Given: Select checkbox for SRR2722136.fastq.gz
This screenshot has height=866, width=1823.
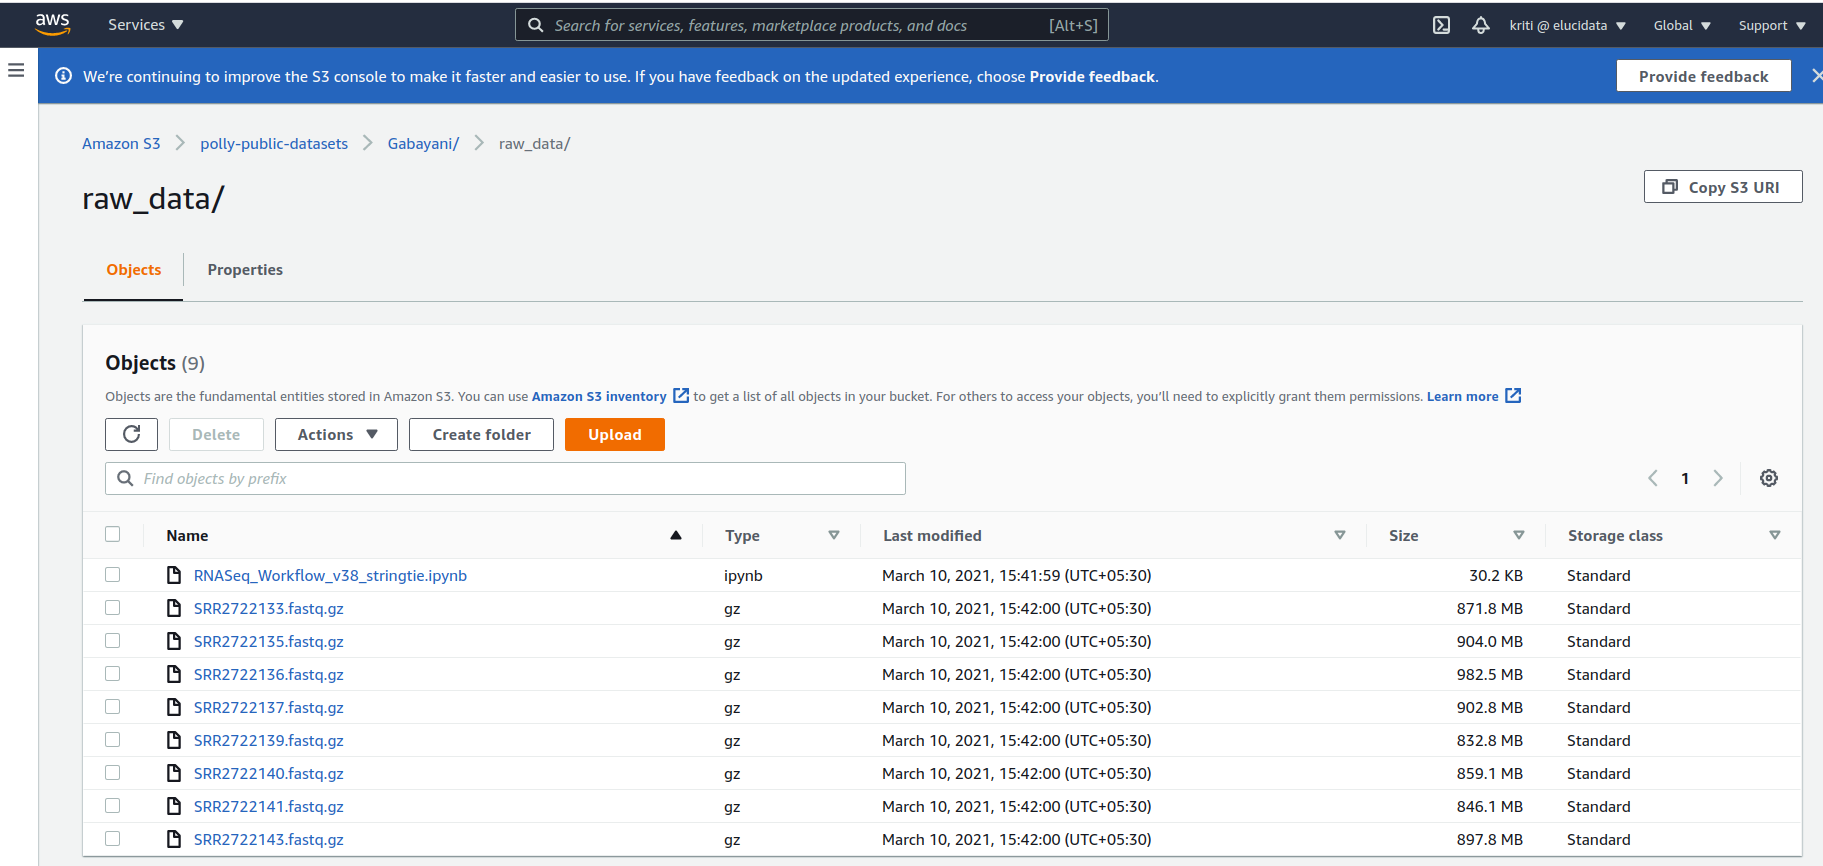Looking at the screenshot, I should coord(112,673).
